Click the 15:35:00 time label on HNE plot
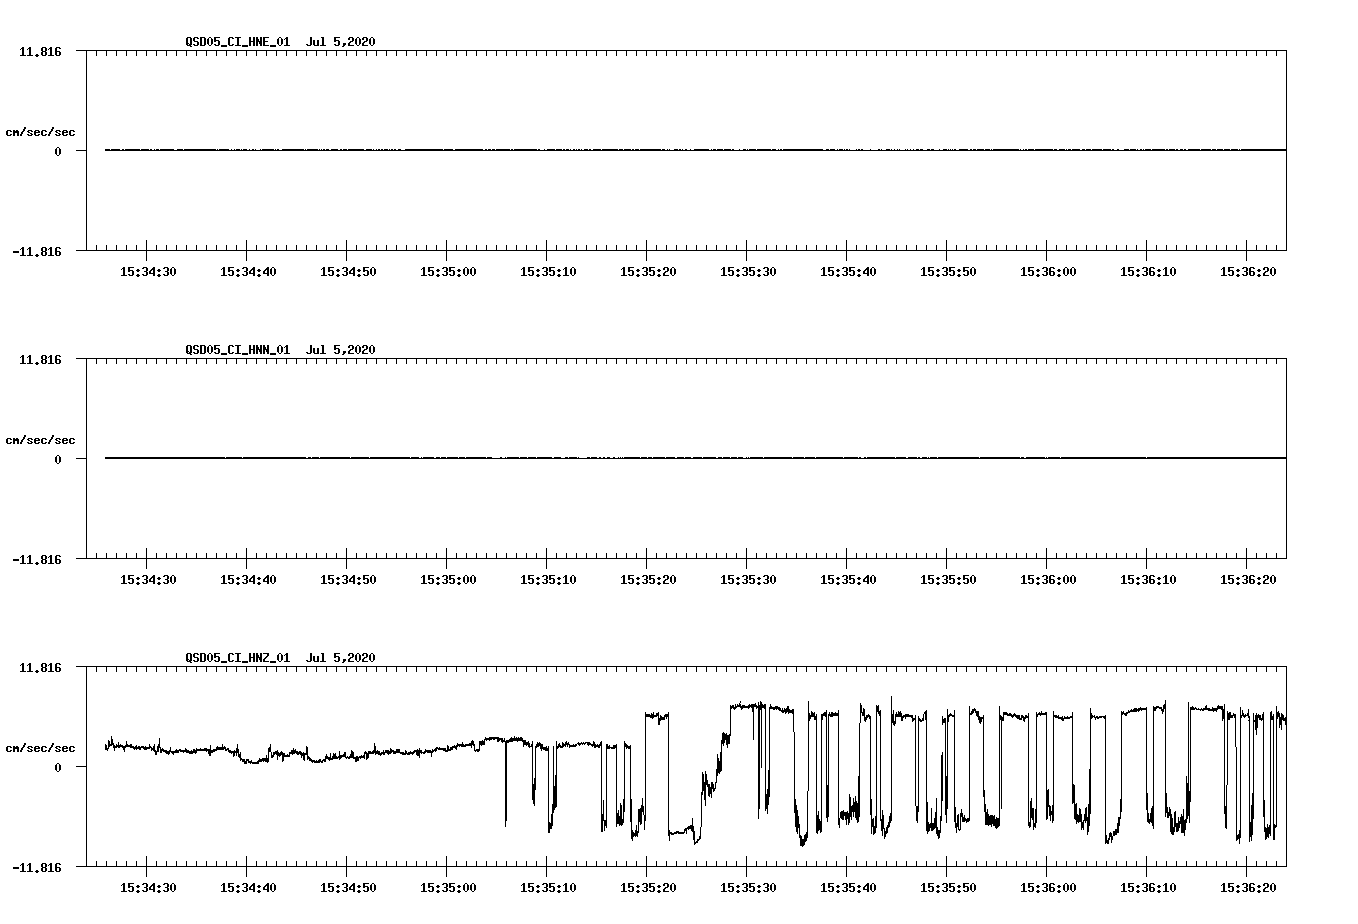 (x=448, y=272)
